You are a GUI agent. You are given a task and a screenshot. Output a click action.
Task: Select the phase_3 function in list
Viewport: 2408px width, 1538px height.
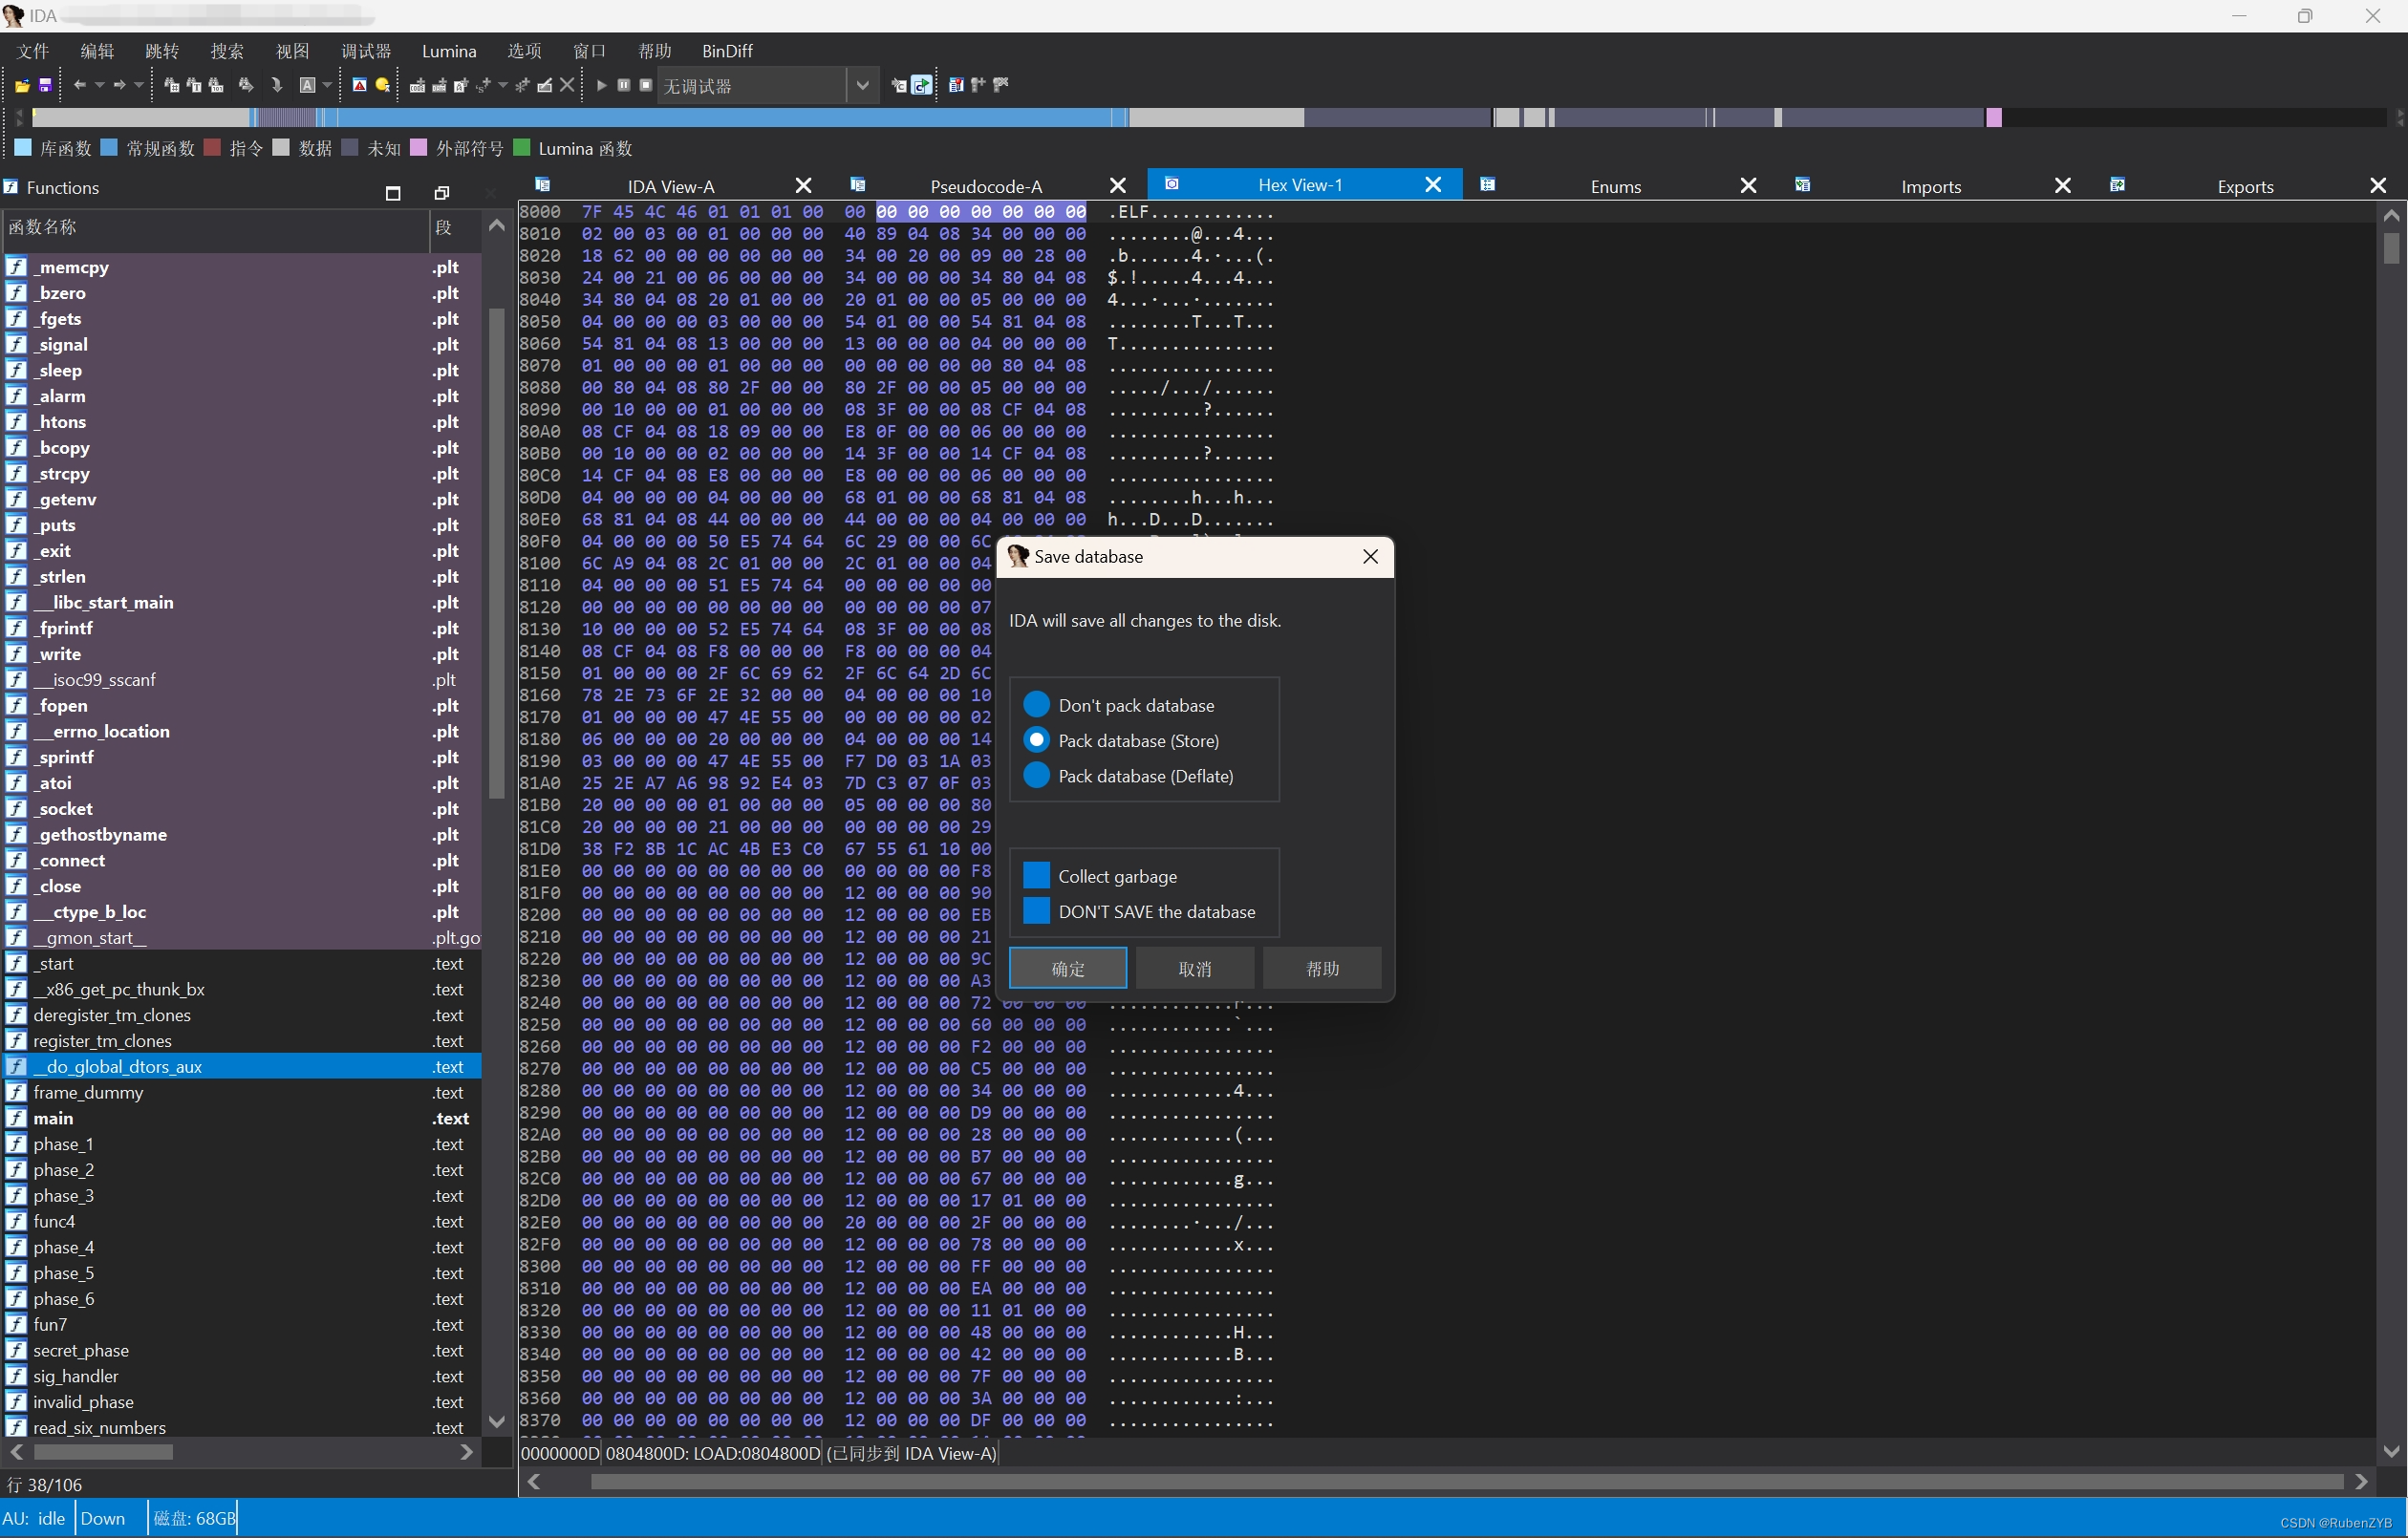(x=63, y=1196)
